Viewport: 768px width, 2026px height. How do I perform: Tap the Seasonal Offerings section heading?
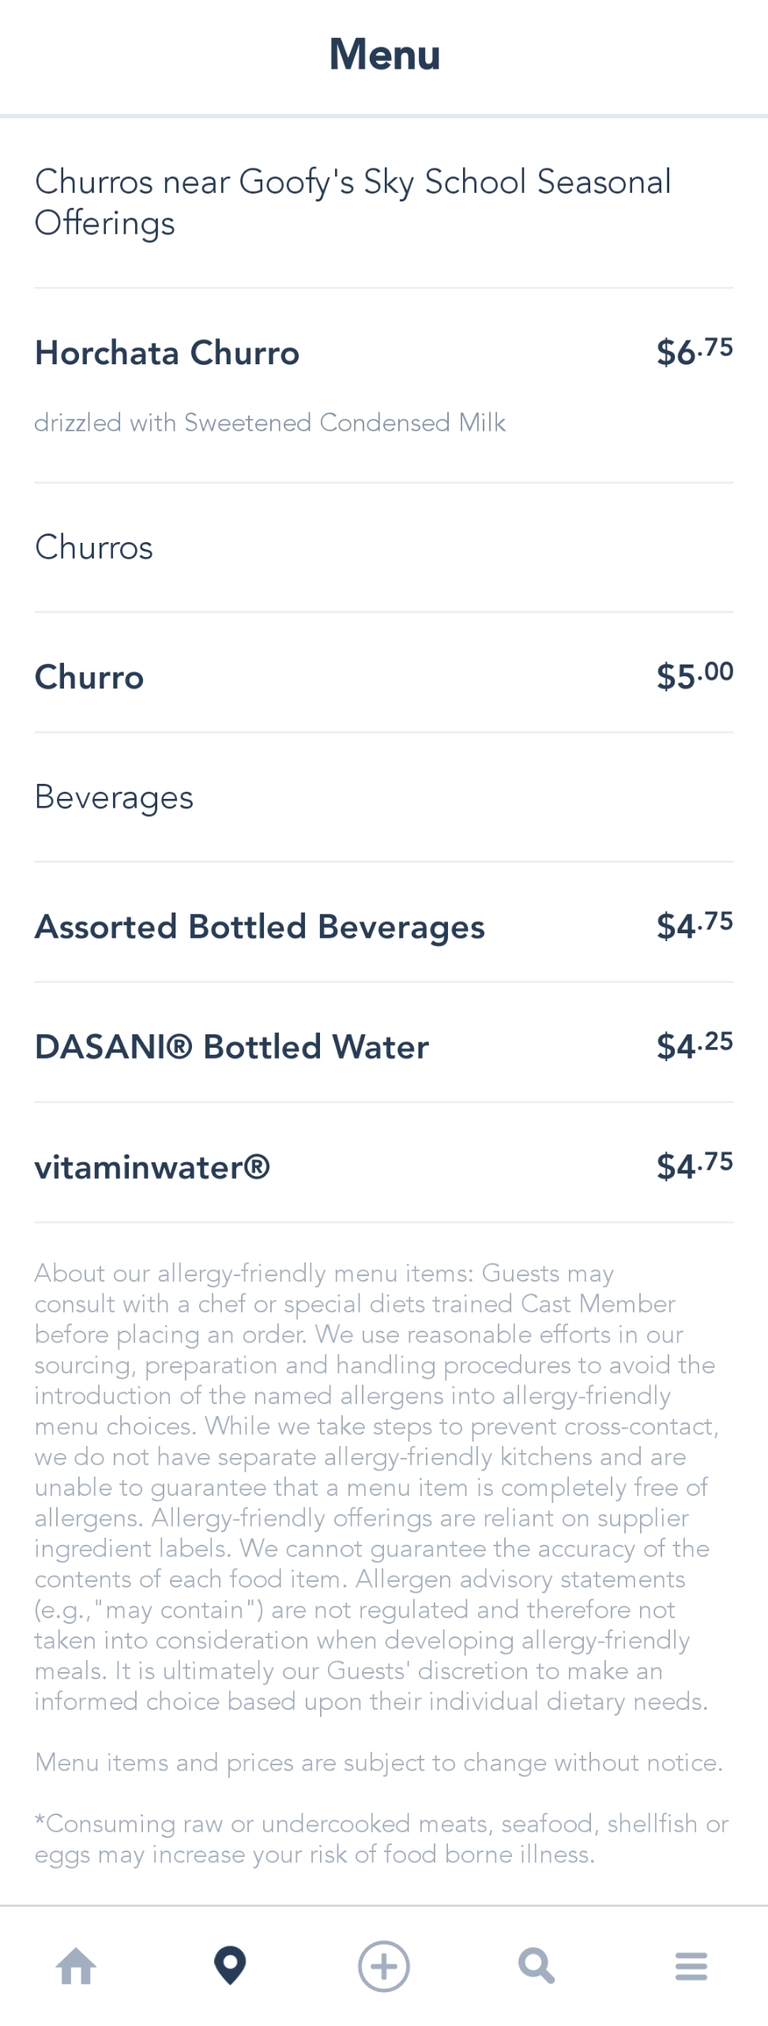coord(352,202)
